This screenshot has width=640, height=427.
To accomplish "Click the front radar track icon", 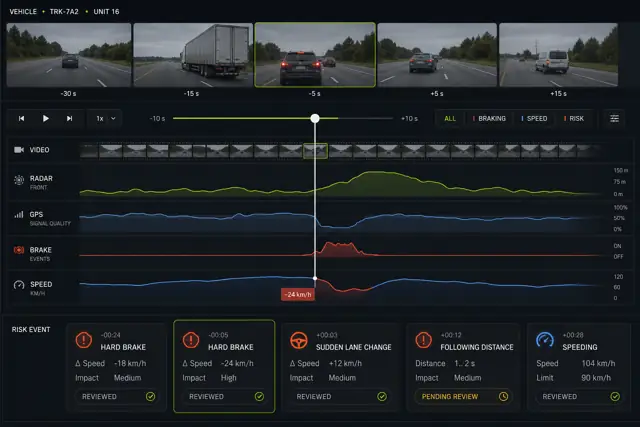I will tap(19, 180).
